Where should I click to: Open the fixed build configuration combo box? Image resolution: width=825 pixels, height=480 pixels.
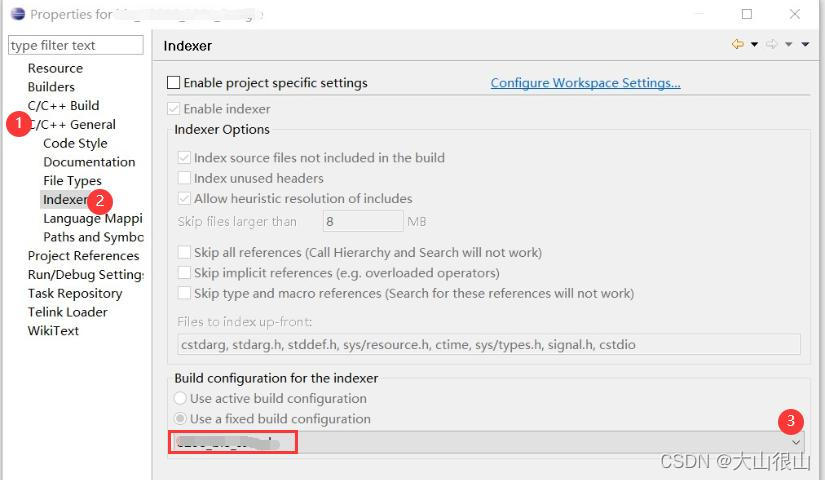click(x=487, y=442)
